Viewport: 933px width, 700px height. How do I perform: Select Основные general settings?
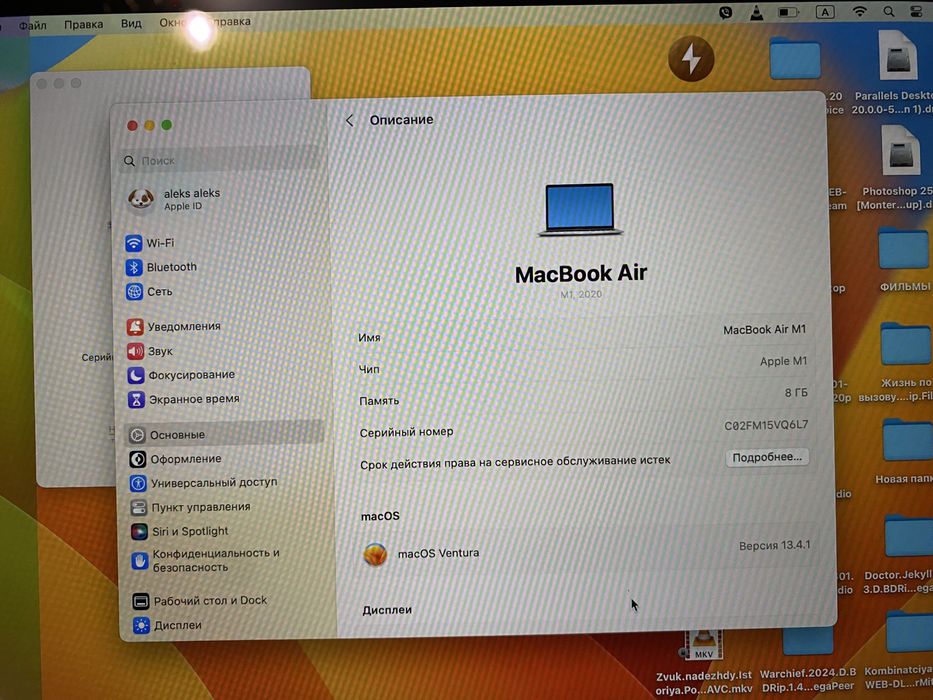click(224, 435)
